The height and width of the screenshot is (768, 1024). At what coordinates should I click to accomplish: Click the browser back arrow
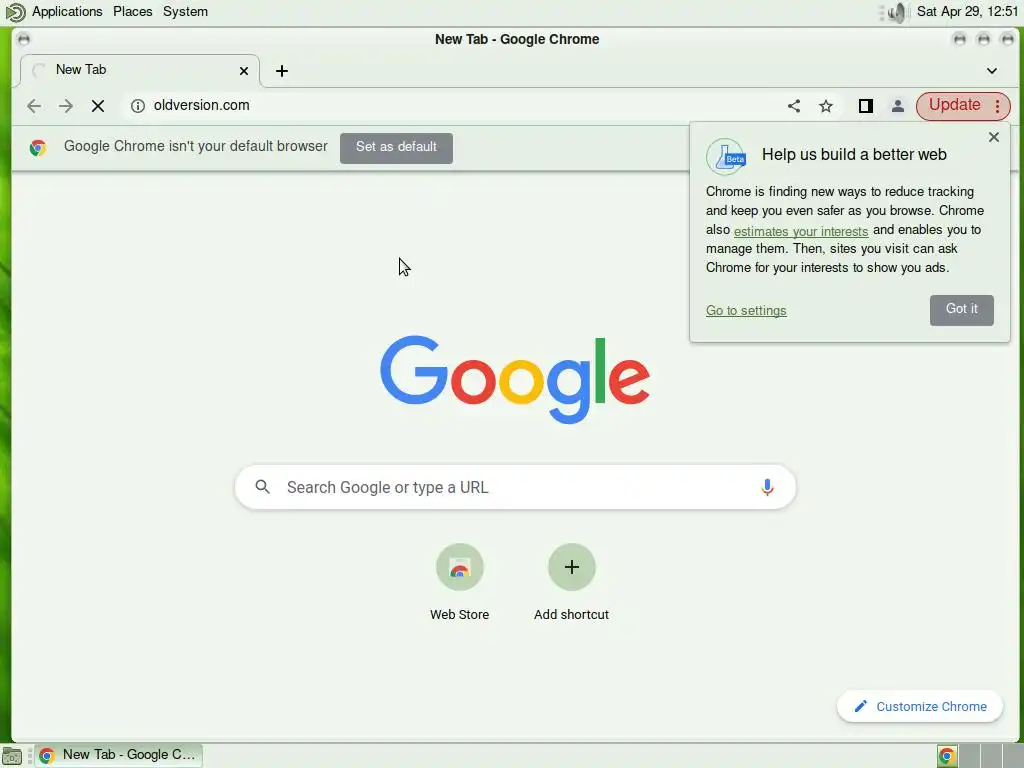pyautogui.click(x=34, y=106)
